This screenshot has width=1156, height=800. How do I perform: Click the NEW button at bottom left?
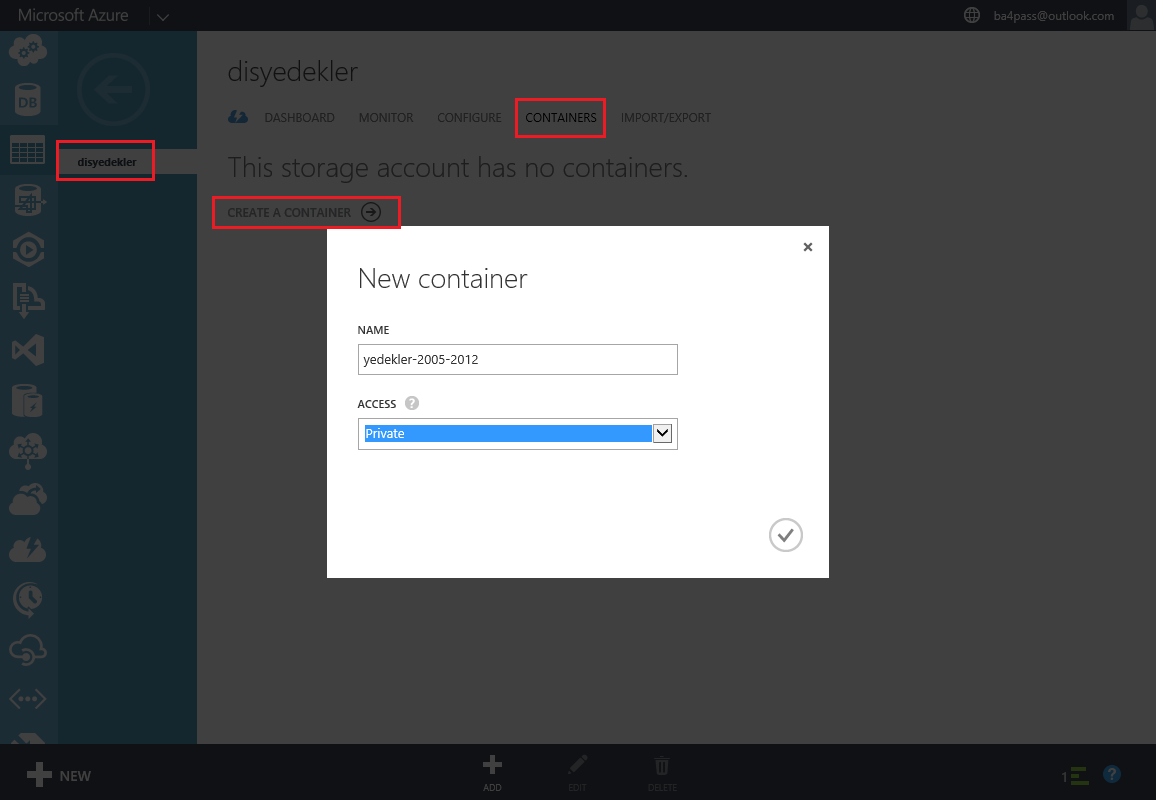point(59,776)
